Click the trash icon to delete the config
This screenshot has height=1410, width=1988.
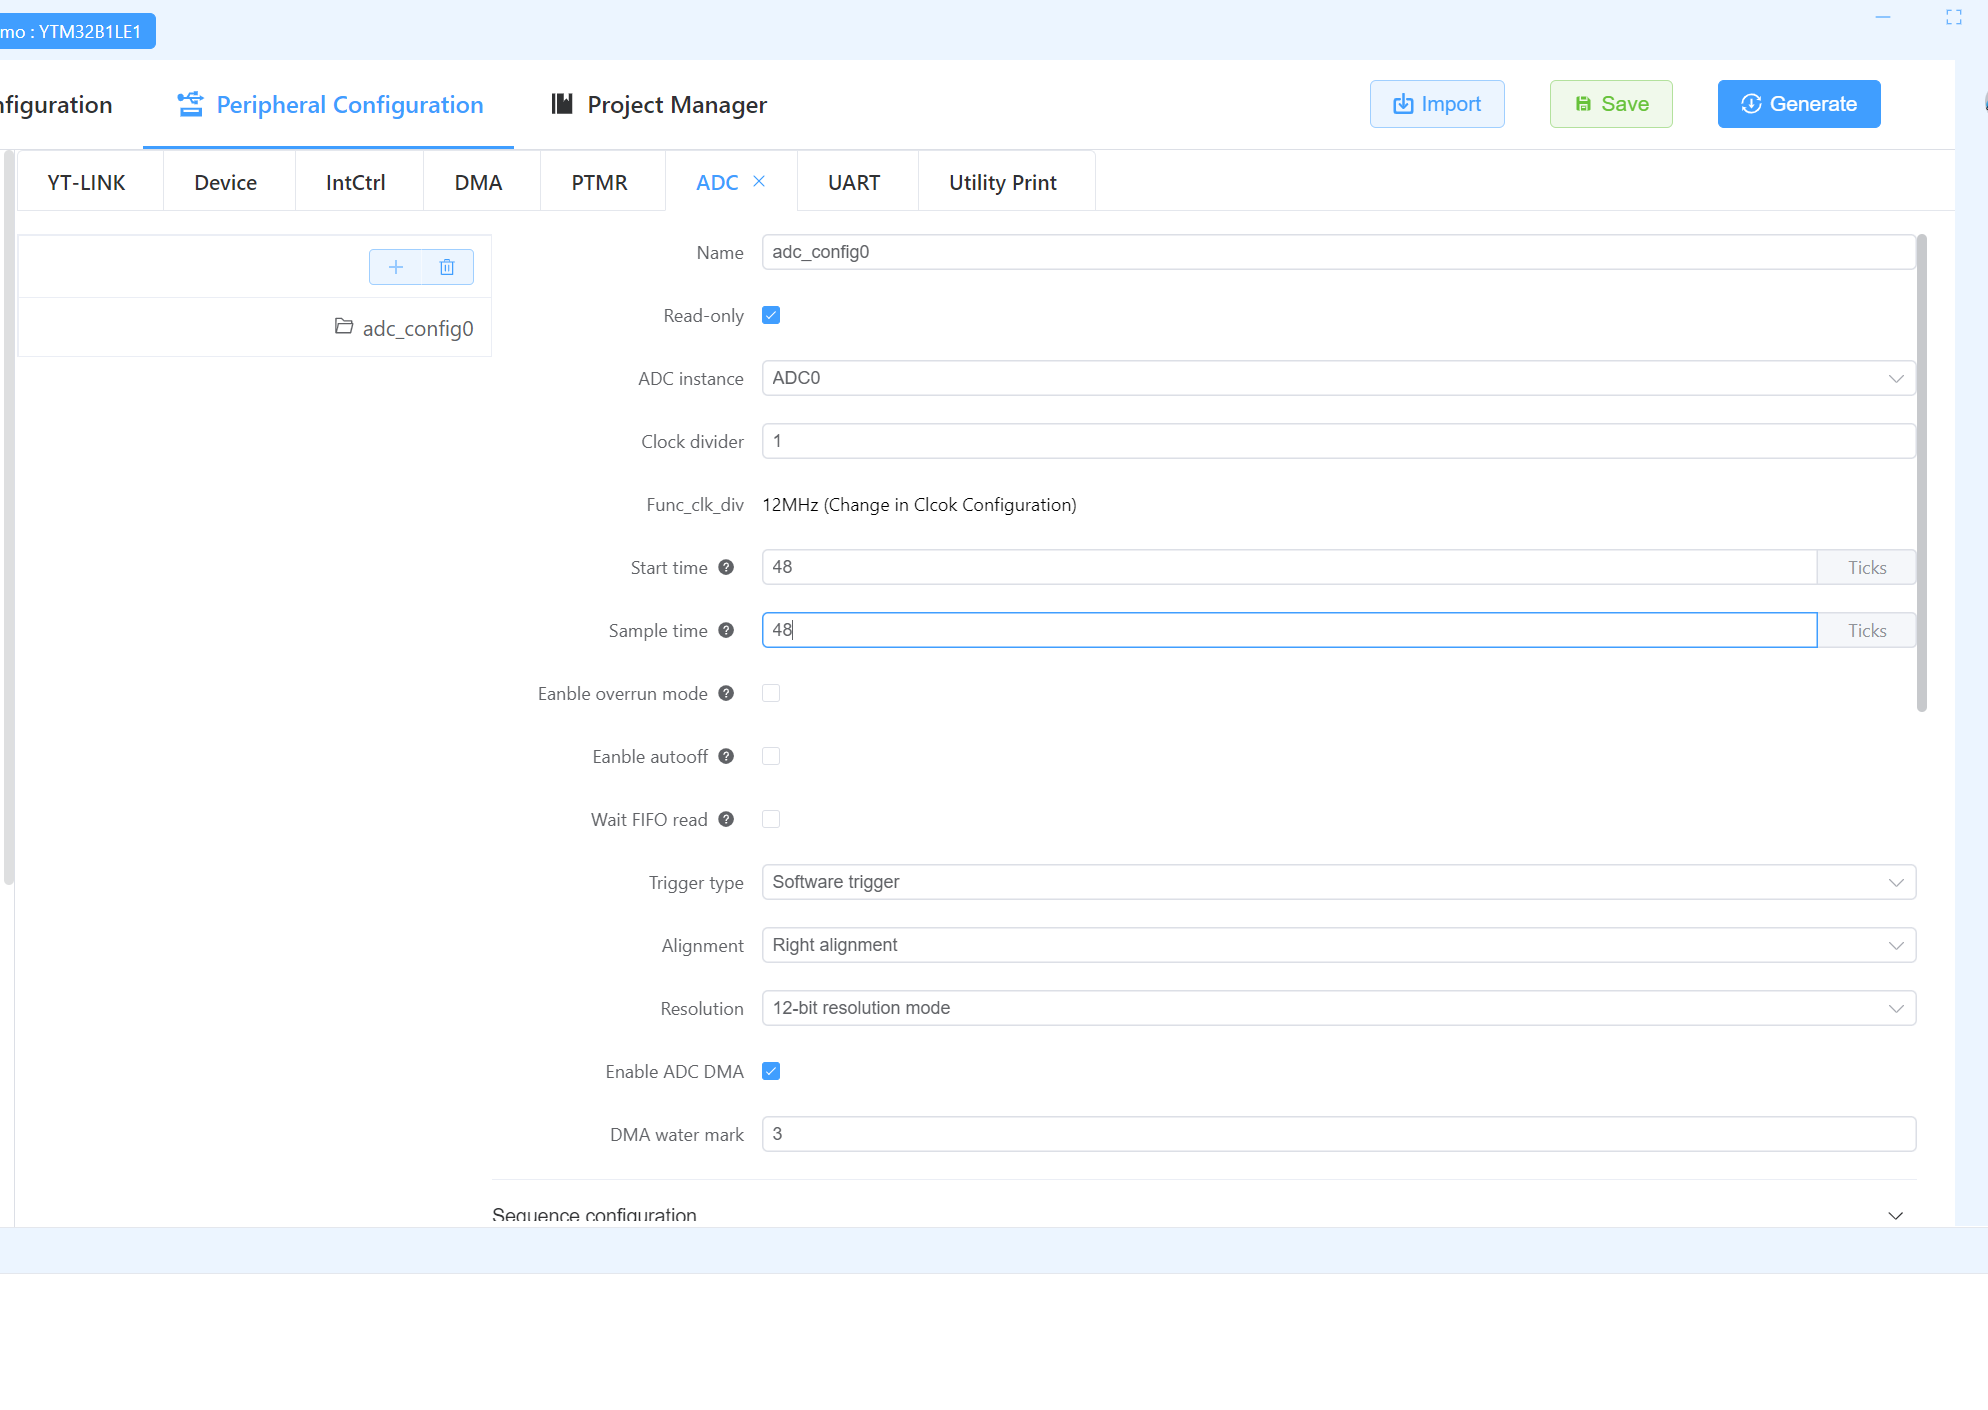(x=447, y=267)
